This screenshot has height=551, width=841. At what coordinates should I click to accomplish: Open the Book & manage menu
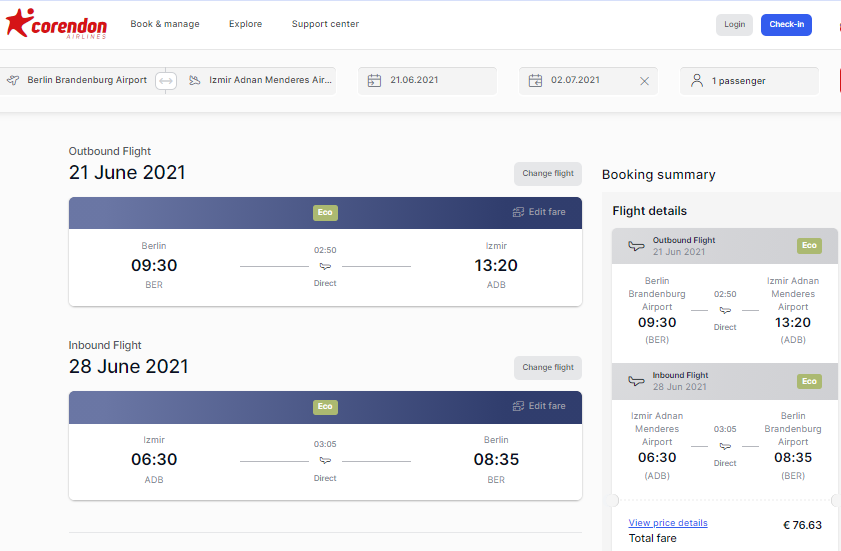click(x=165, y=24)
